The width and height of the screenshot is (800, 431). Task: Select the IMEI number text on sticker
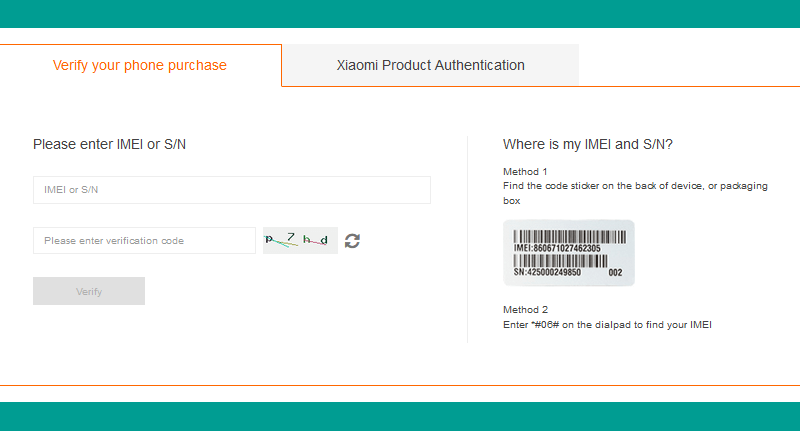tap(557, 248)
